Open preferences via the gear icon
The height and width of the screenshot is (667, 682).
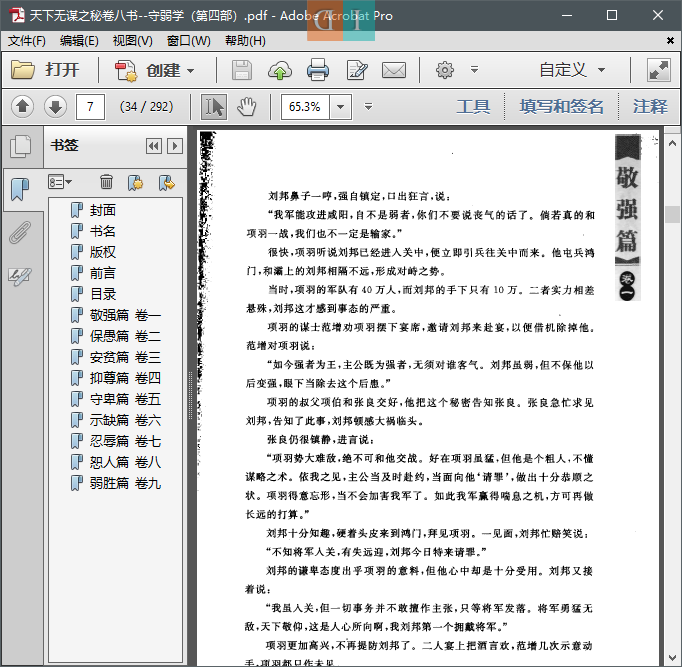coord(445,70)
